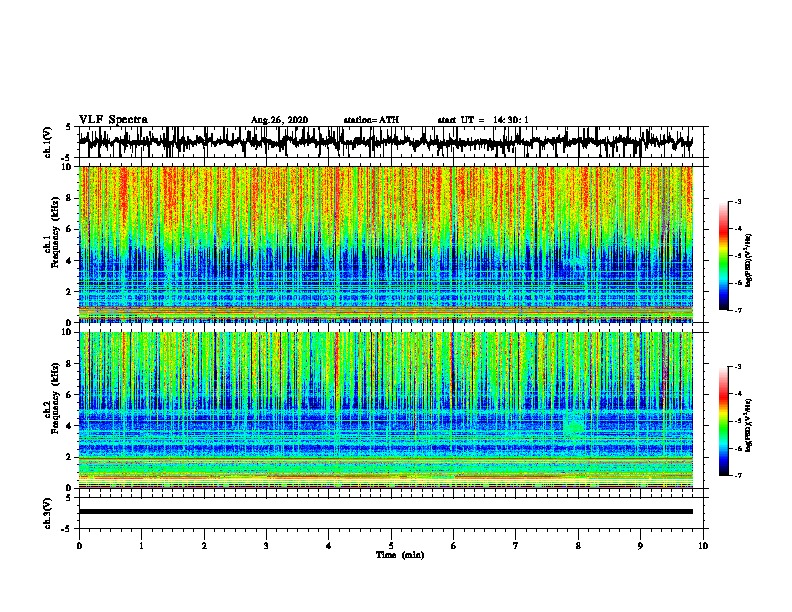Click the "station= ATH" header label
The height and width of the screenshot is (612, 792).
pos(371,120)
